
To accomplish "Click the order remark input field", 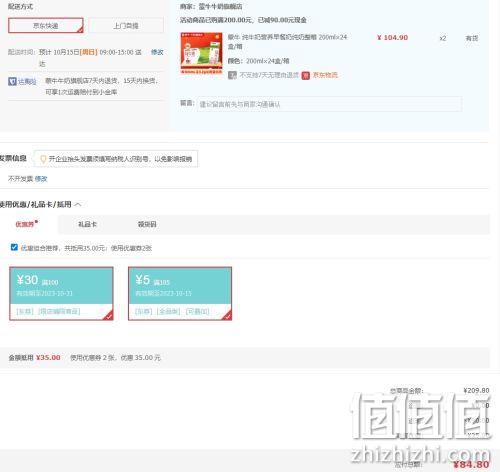I will (x=329, y=104).
